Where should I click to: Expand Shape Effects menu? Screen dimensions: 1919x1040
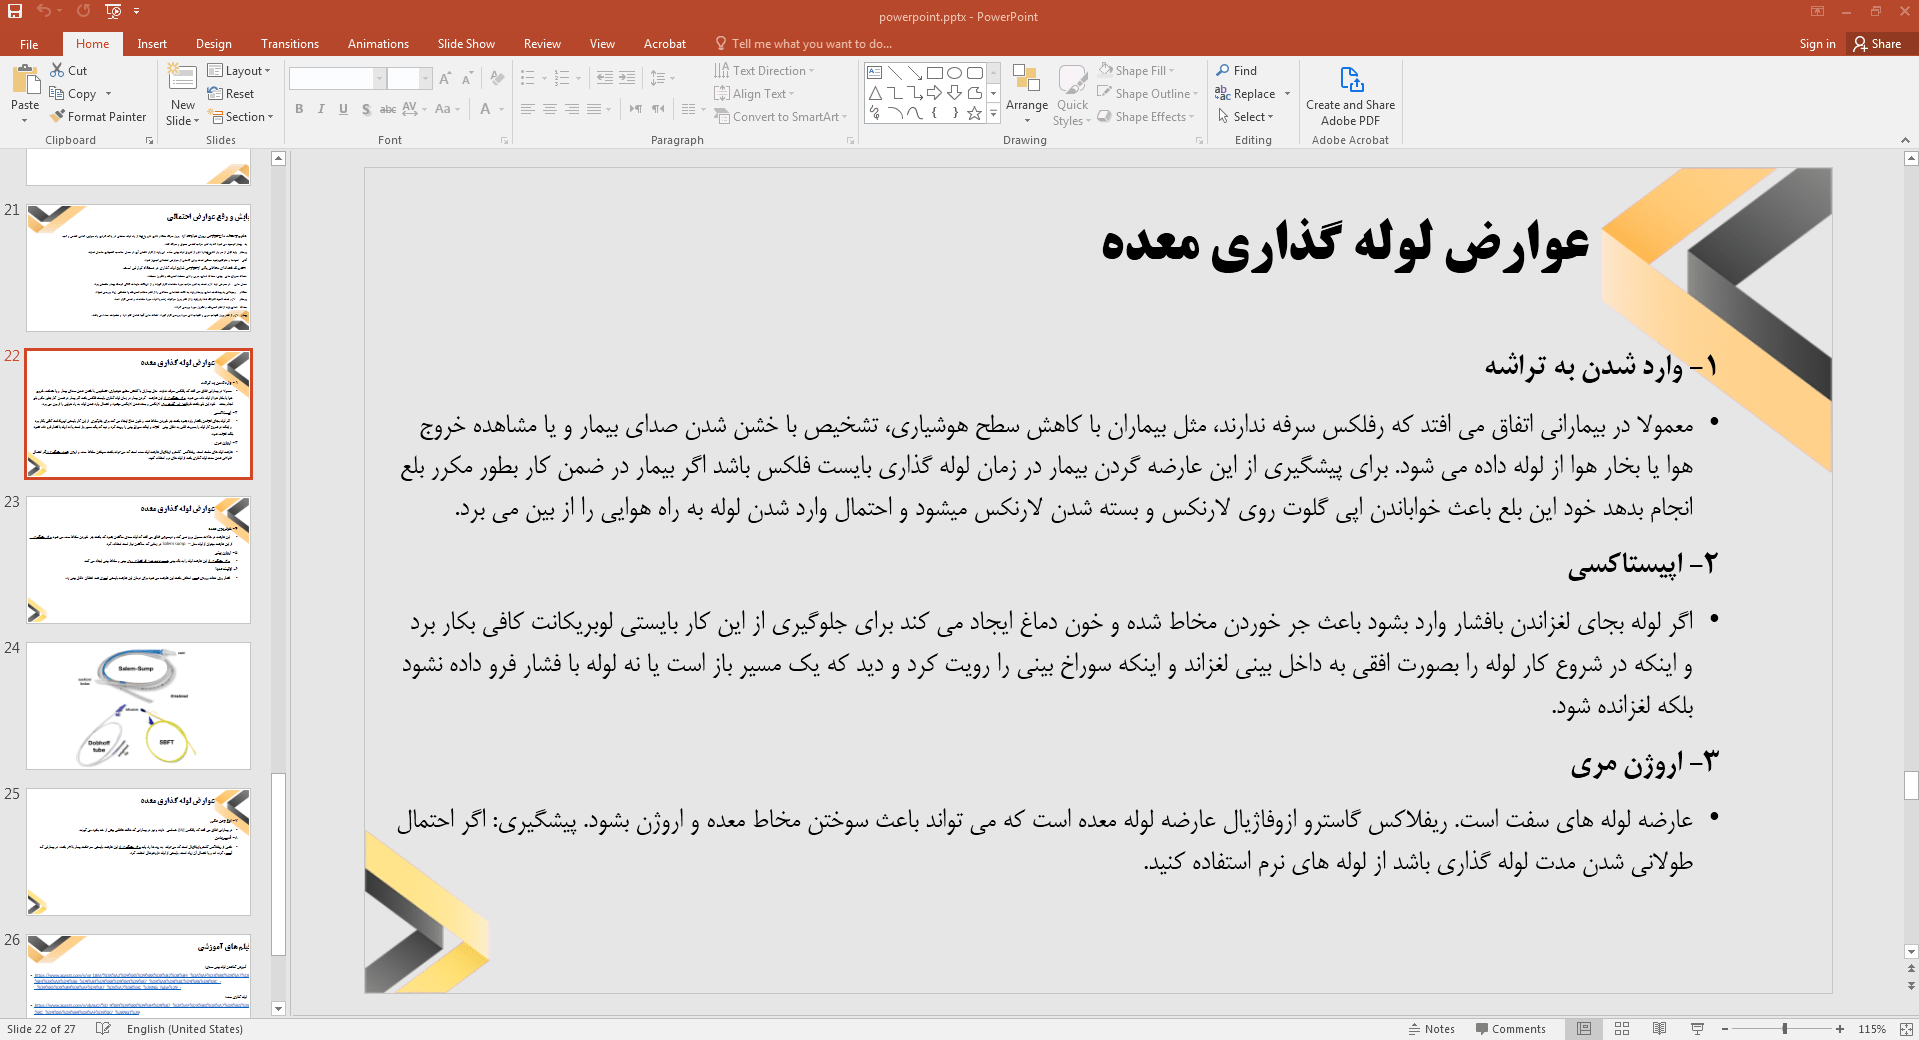pyautogui.click(x=1146, y=117)
